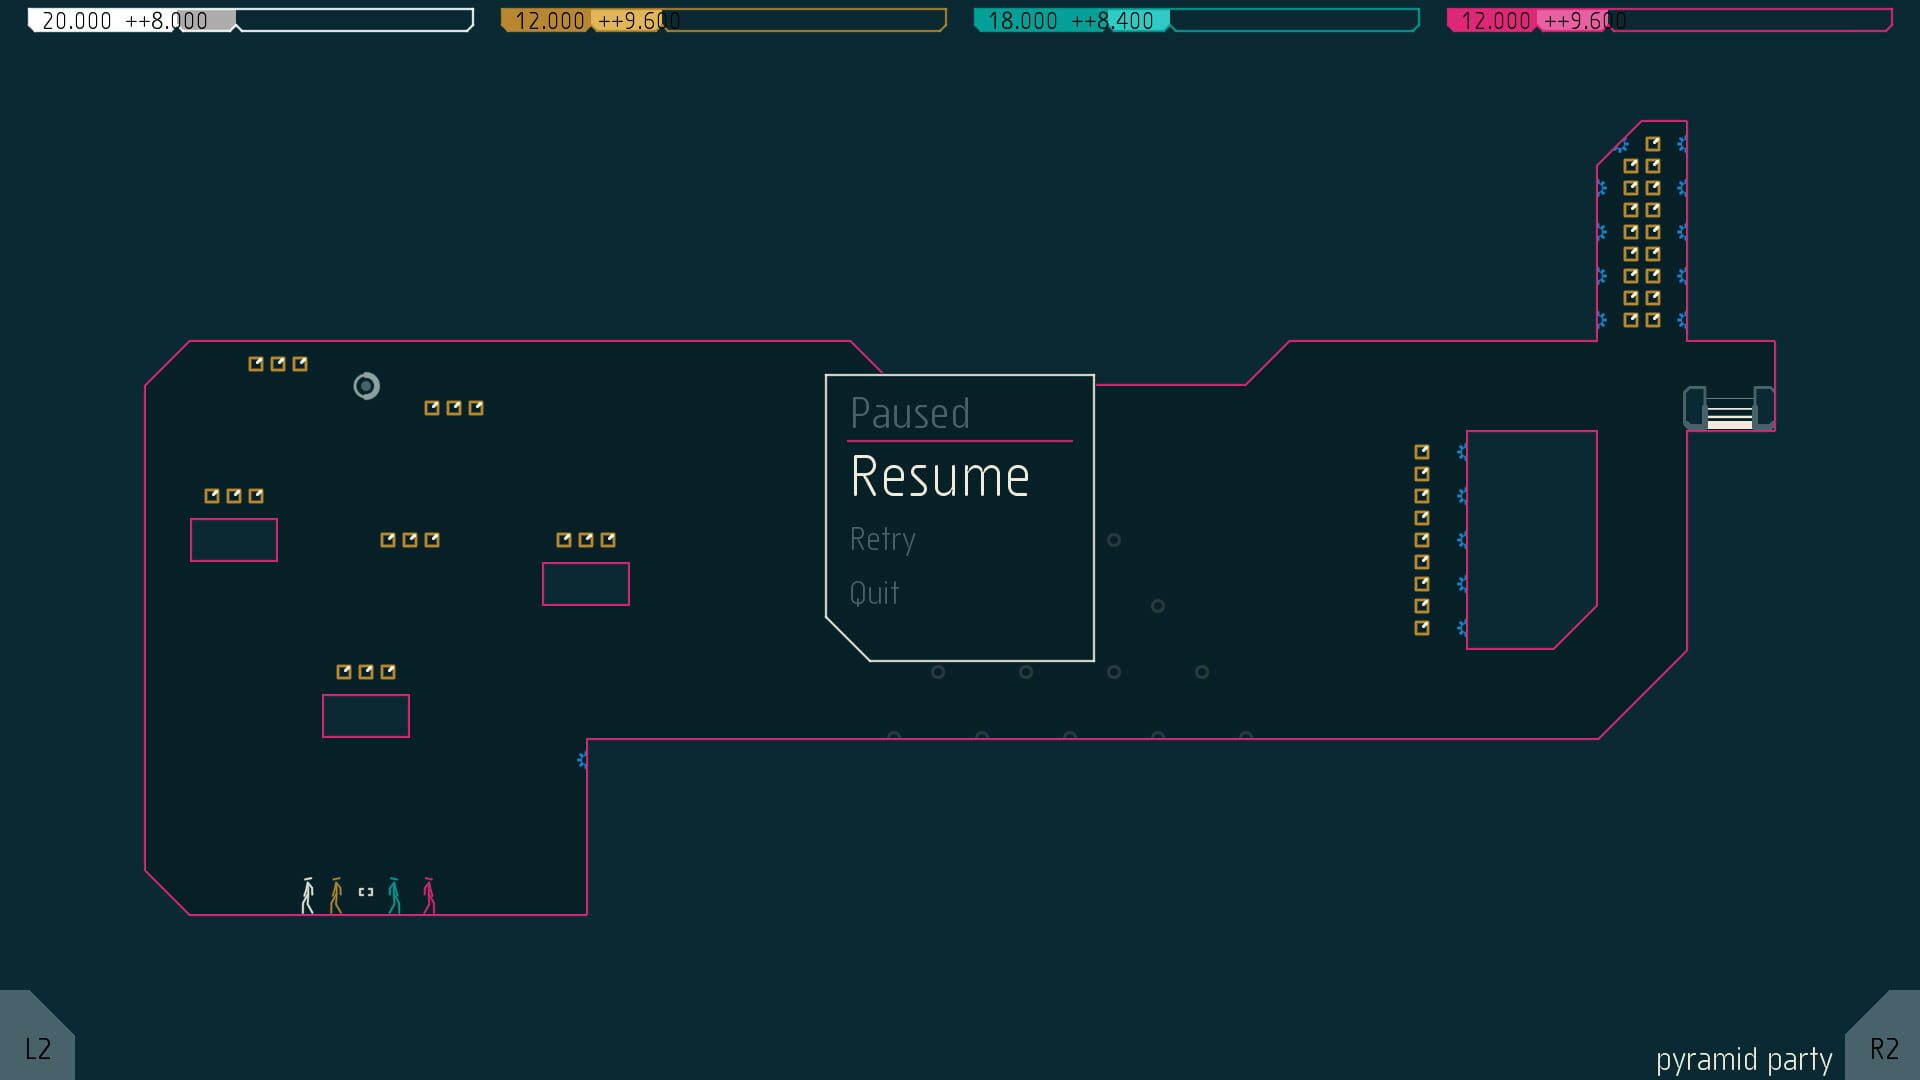Click the pink character icon on right
The width and height of the screenshot is (1920, 1080).
click(x=430, y=891)
